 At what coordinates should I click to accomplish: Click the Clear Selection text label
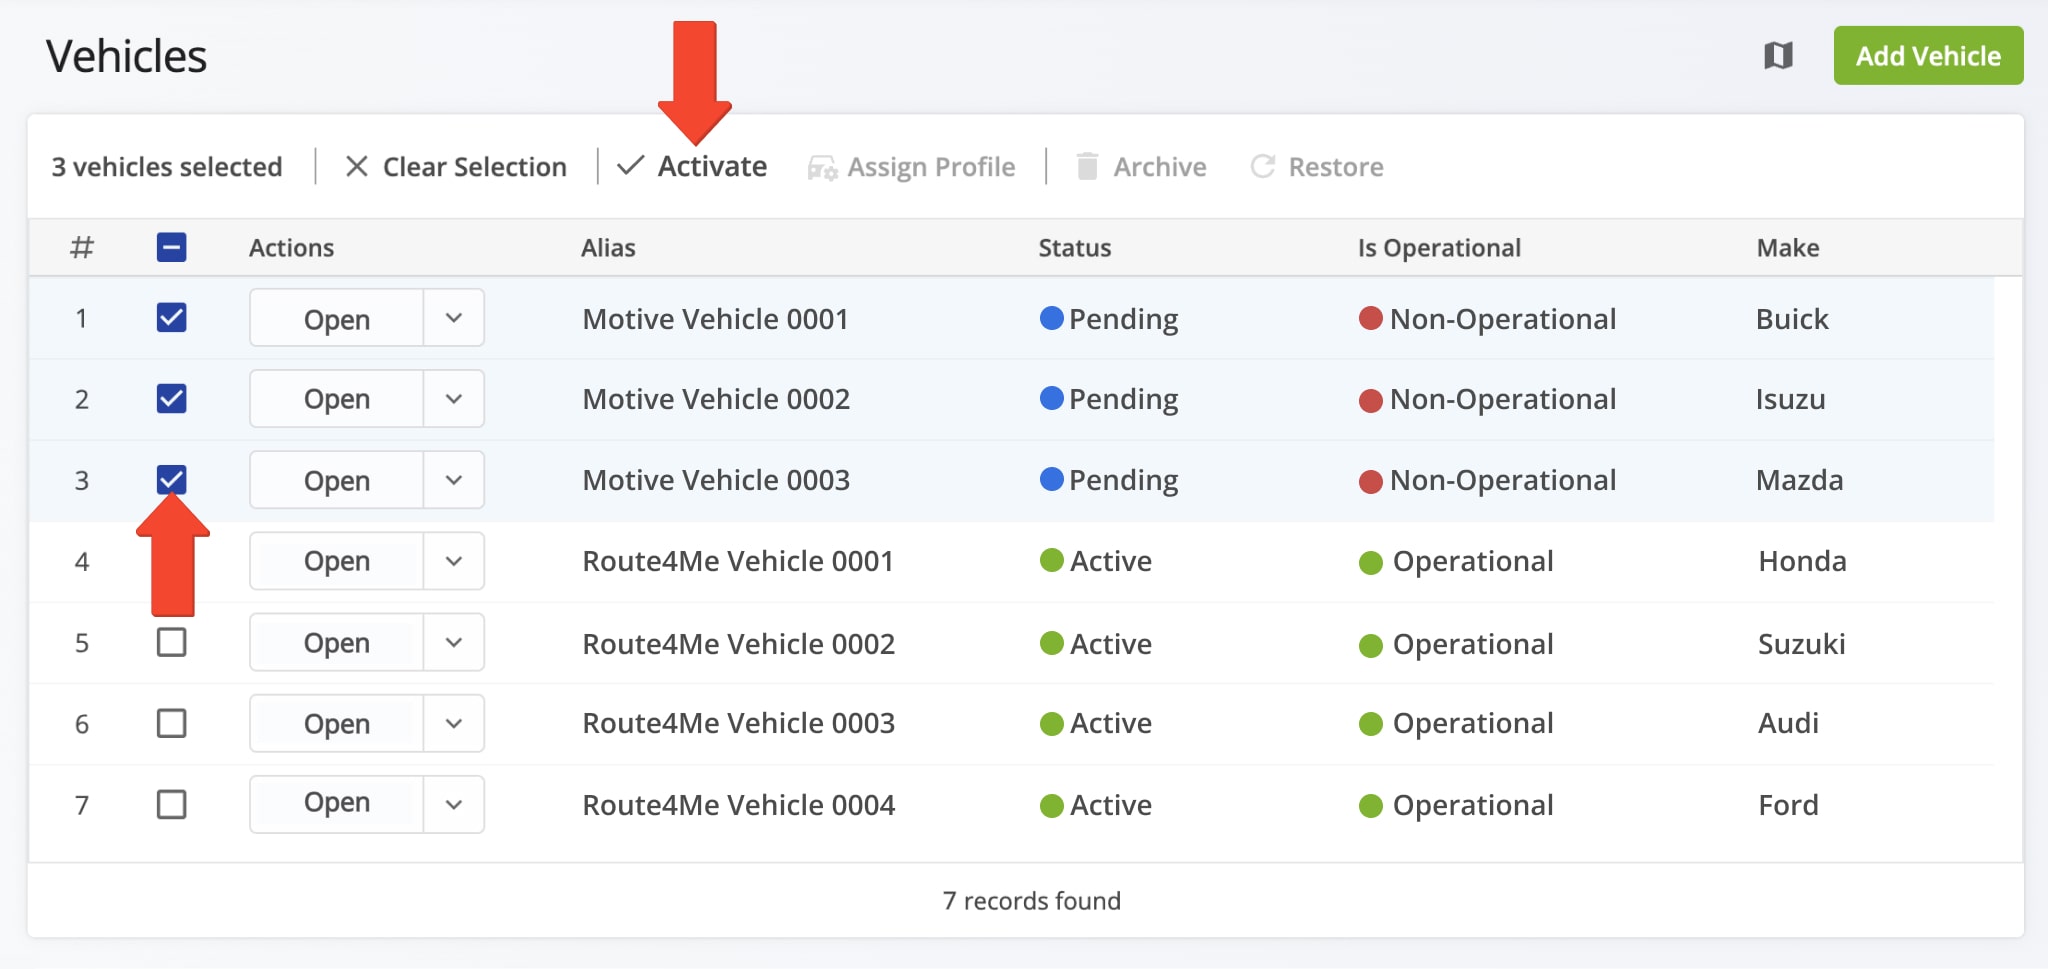tap(475, 167)
